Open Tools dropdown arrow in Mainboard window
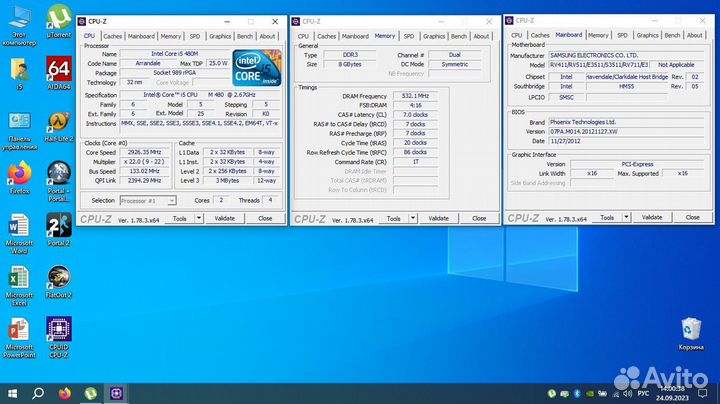 626,218
